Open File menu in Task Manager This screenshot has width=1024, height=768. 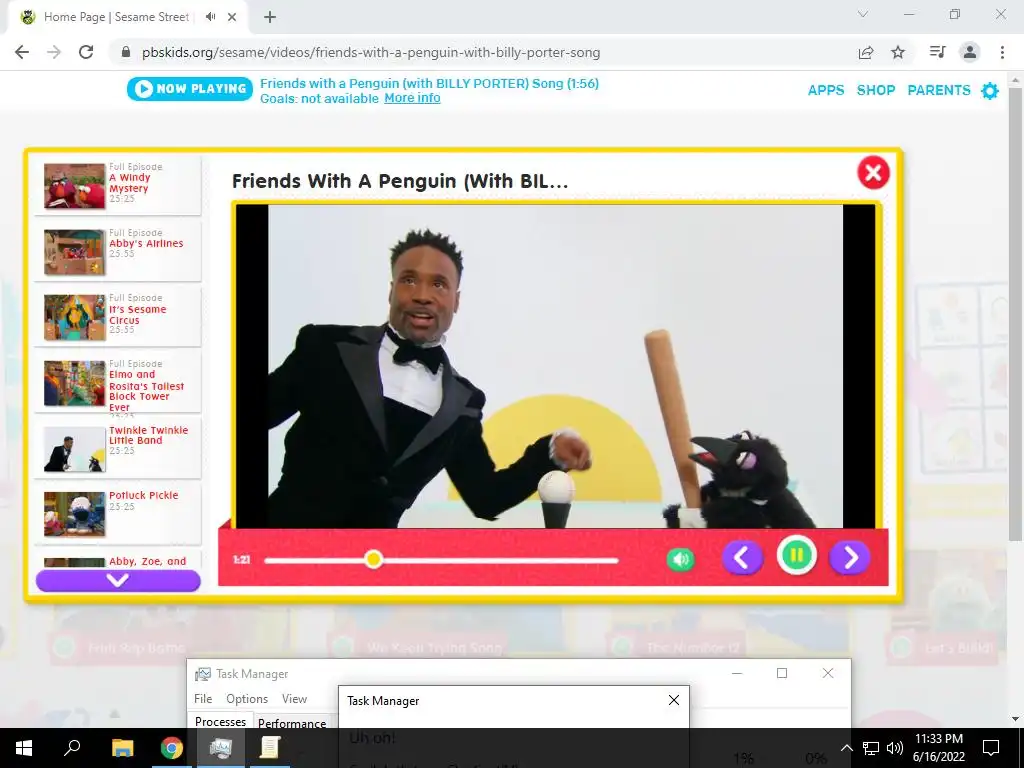pyautogui.click(x=203, y=699)
